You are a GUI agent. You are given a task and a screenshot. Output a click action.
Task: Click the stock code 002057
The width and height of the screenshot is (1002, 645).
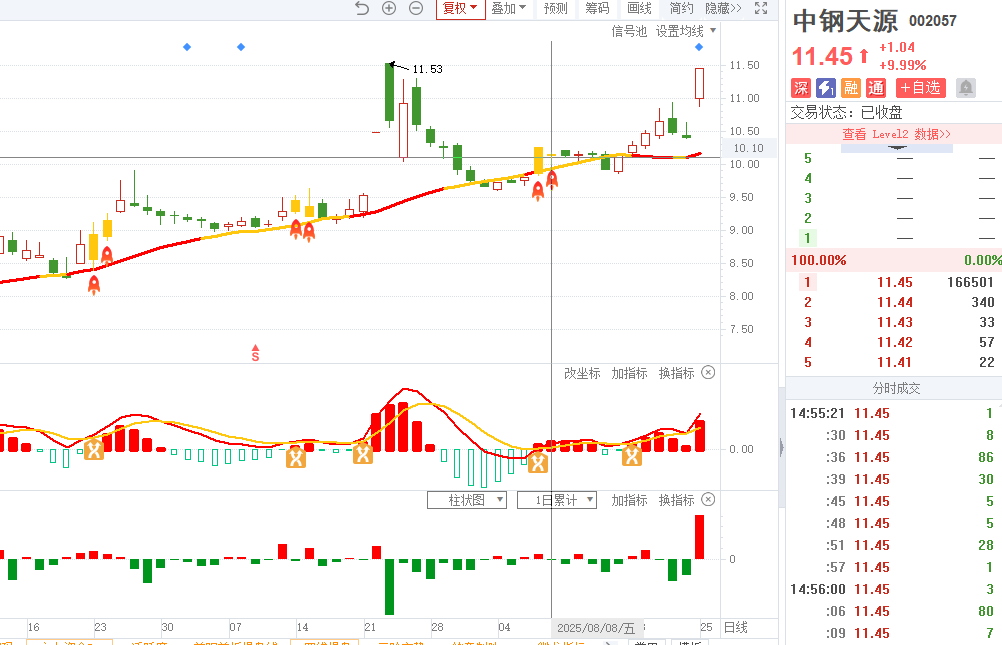tap(933, 21)
